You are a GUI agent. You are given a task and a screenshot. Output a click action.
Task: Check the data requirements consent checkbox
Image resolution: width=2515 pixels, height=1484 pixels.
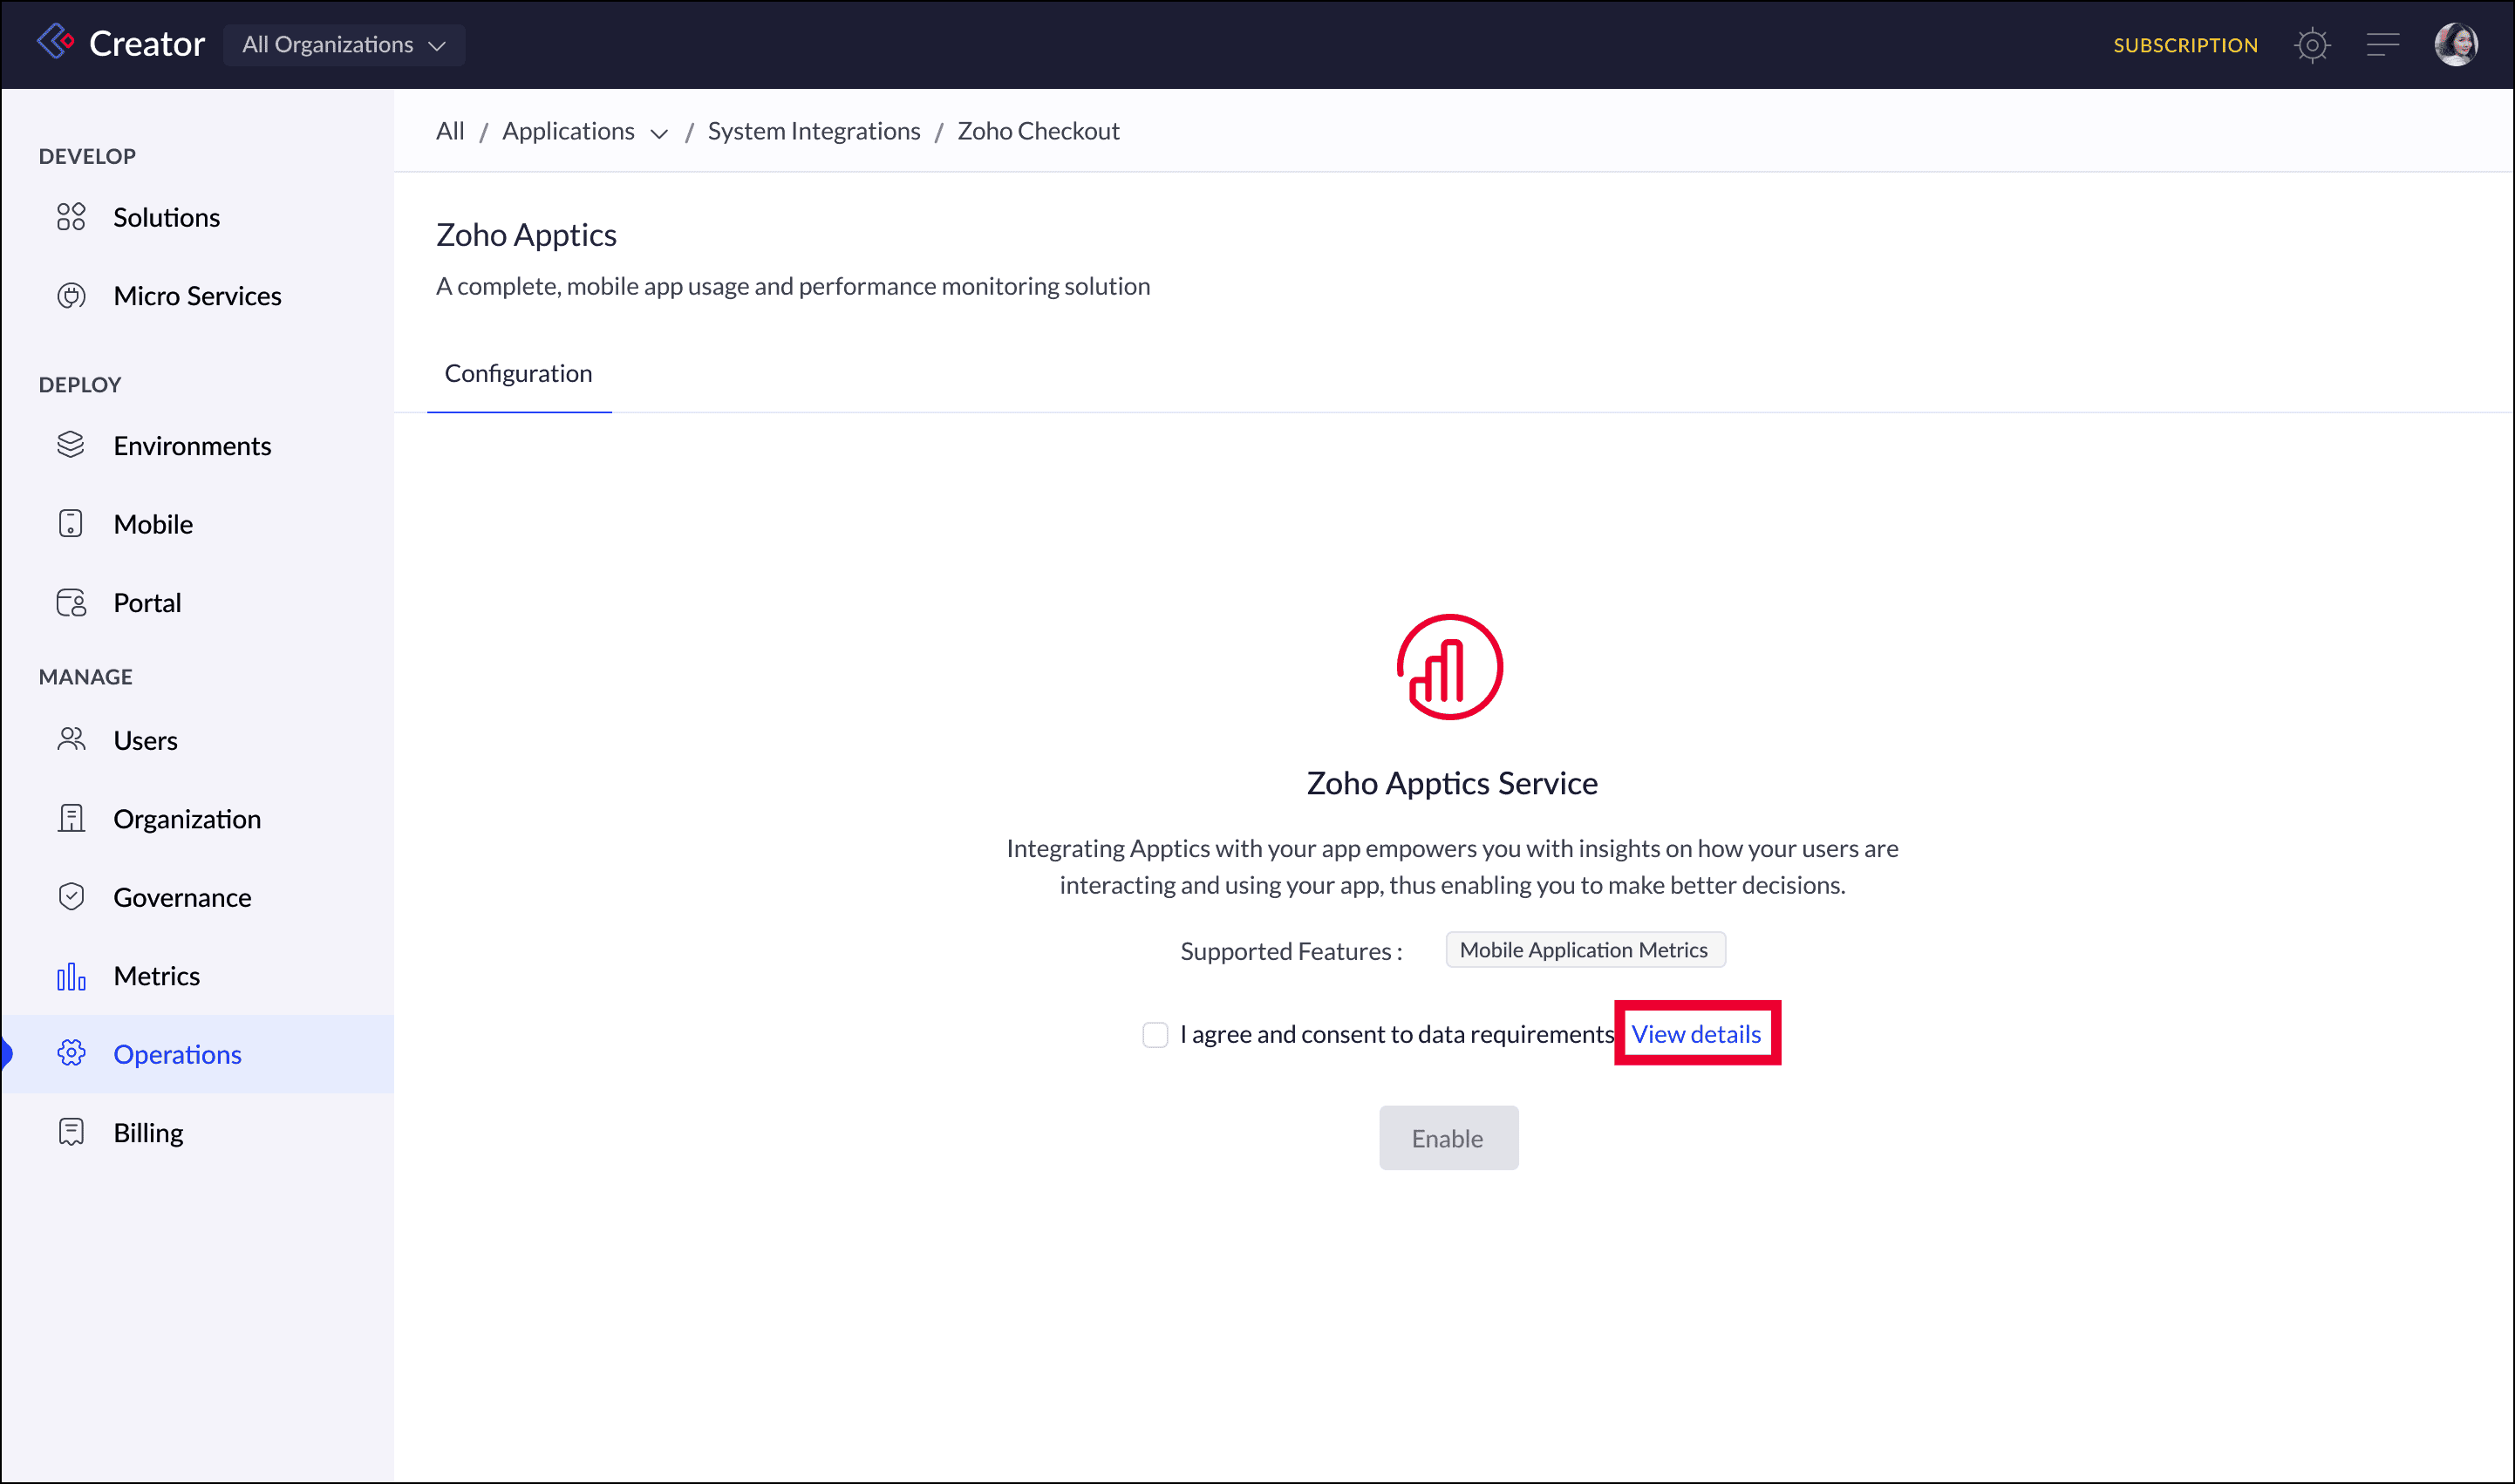pyautogui.click(x=1155, y=1034)
